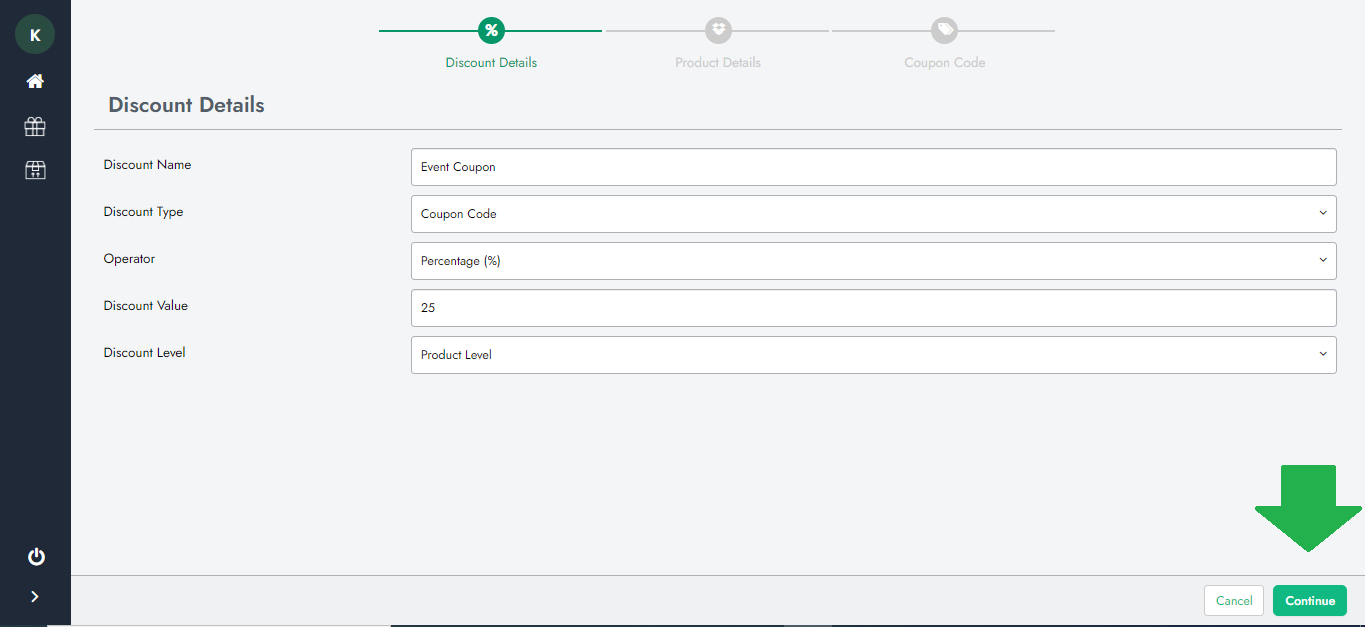
Task: Click the power logout icon
Action: click(36, 556)
